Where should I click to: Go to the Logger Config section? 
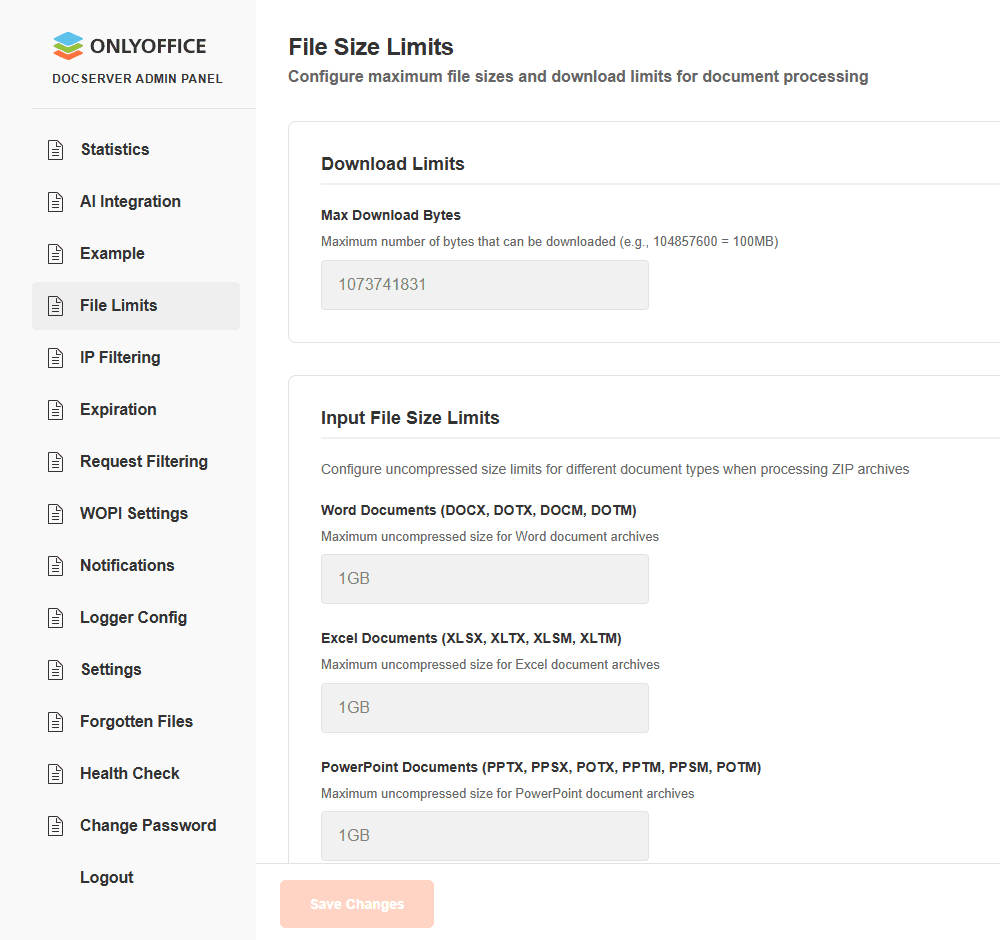coord(133,618)
